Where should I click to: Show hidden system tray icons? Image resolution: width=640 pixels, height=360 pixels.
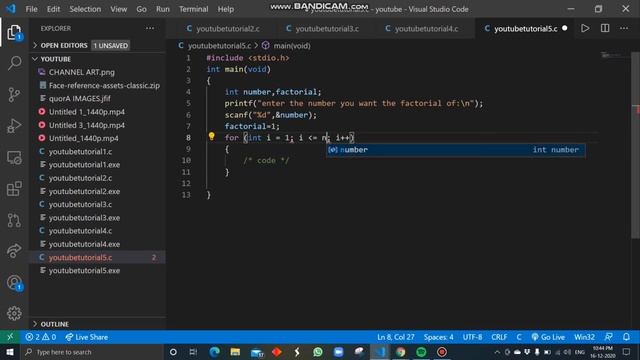pyautogui.click(x=497, y=352)
